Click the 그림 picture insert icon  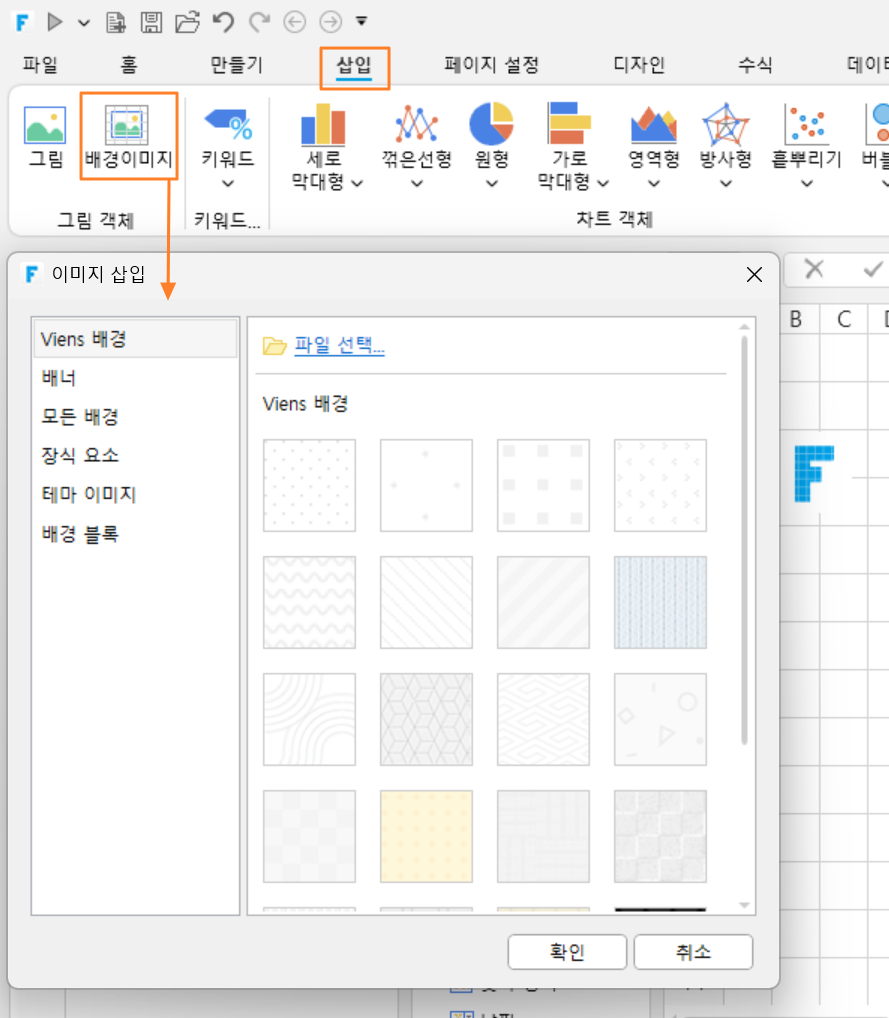pyautogui.click(x=45, y=125)
